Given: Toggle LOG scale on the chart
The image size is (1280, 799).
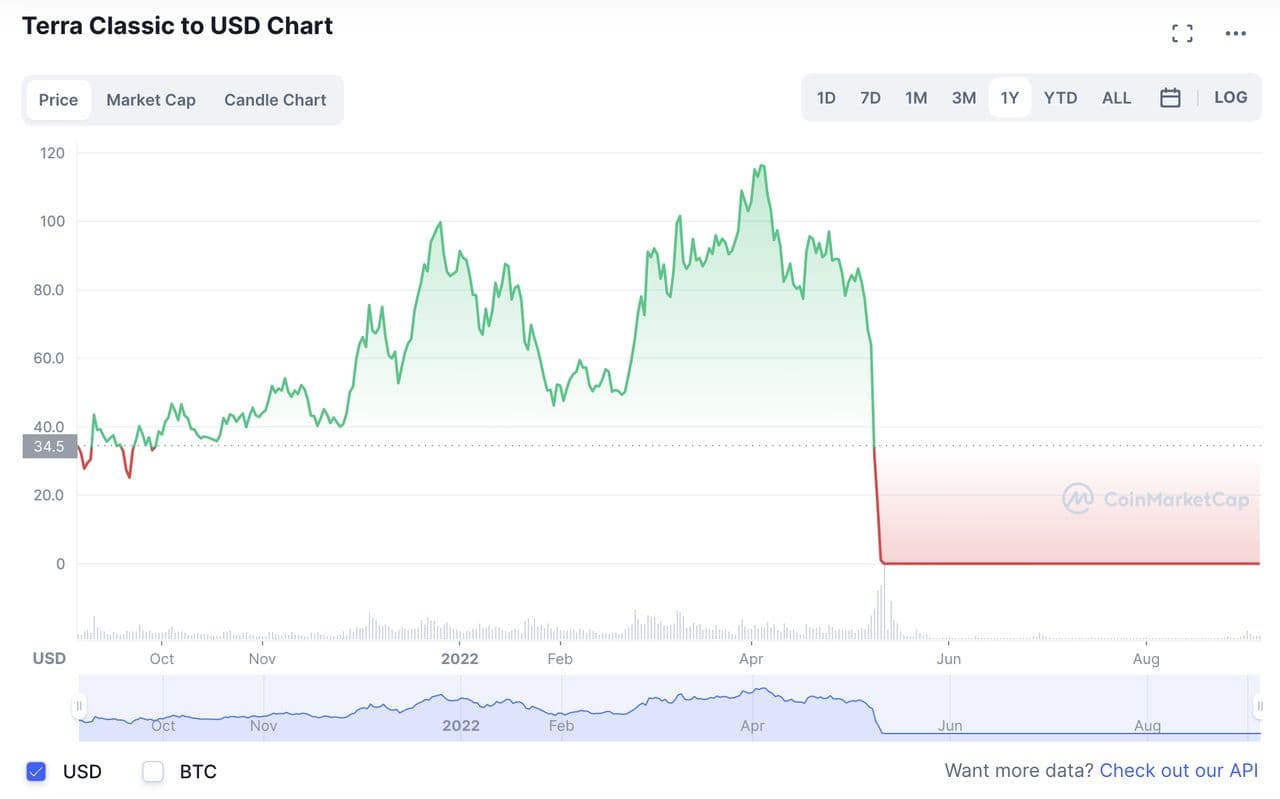Looking at the screenshot, I should pyautogui.click(x=1230, y=98).
